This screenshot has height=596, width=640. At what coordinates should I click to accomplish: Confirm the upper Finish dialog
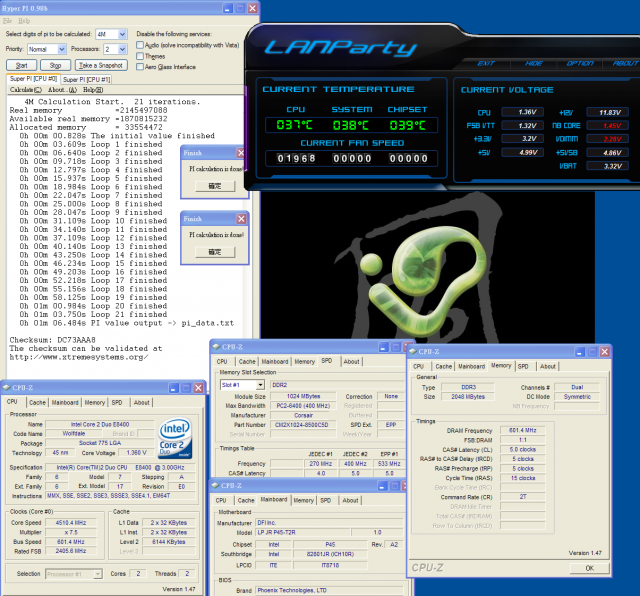click(215, 186)
